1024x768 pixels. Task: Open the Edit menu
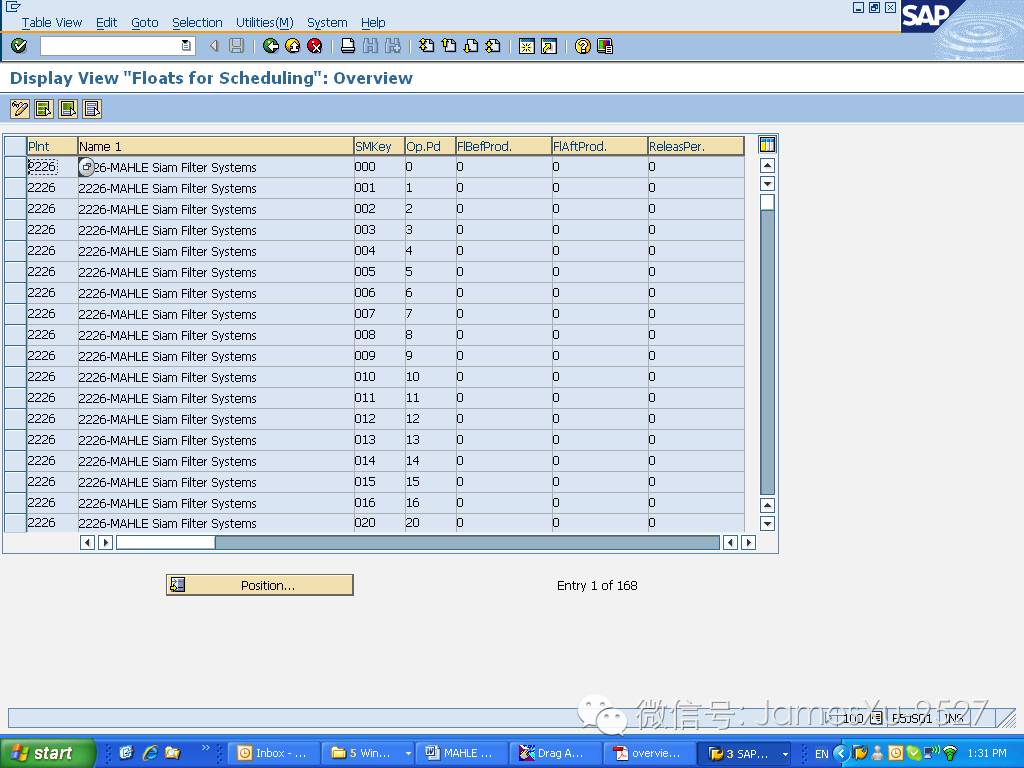[106, 23]
